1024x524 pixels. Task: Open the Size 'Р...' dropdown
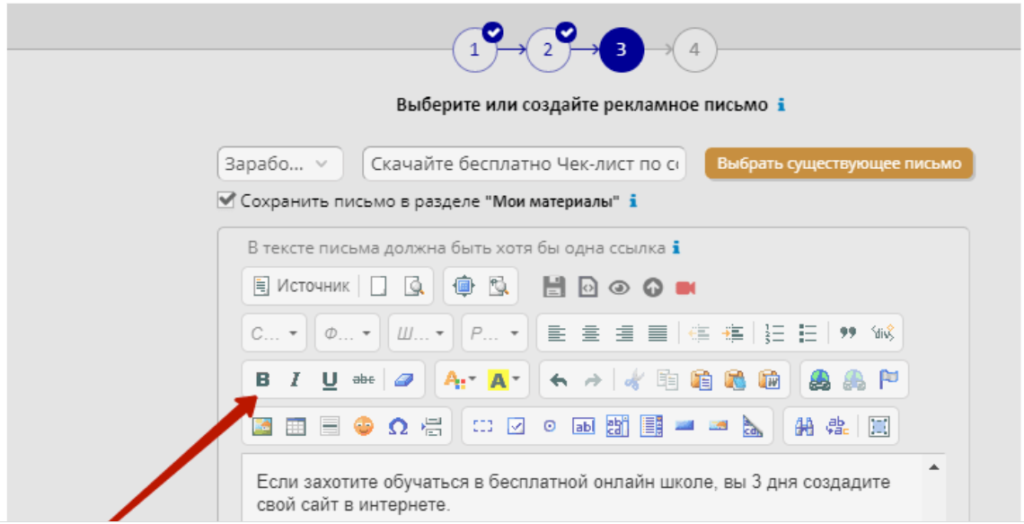coord(494,333)
